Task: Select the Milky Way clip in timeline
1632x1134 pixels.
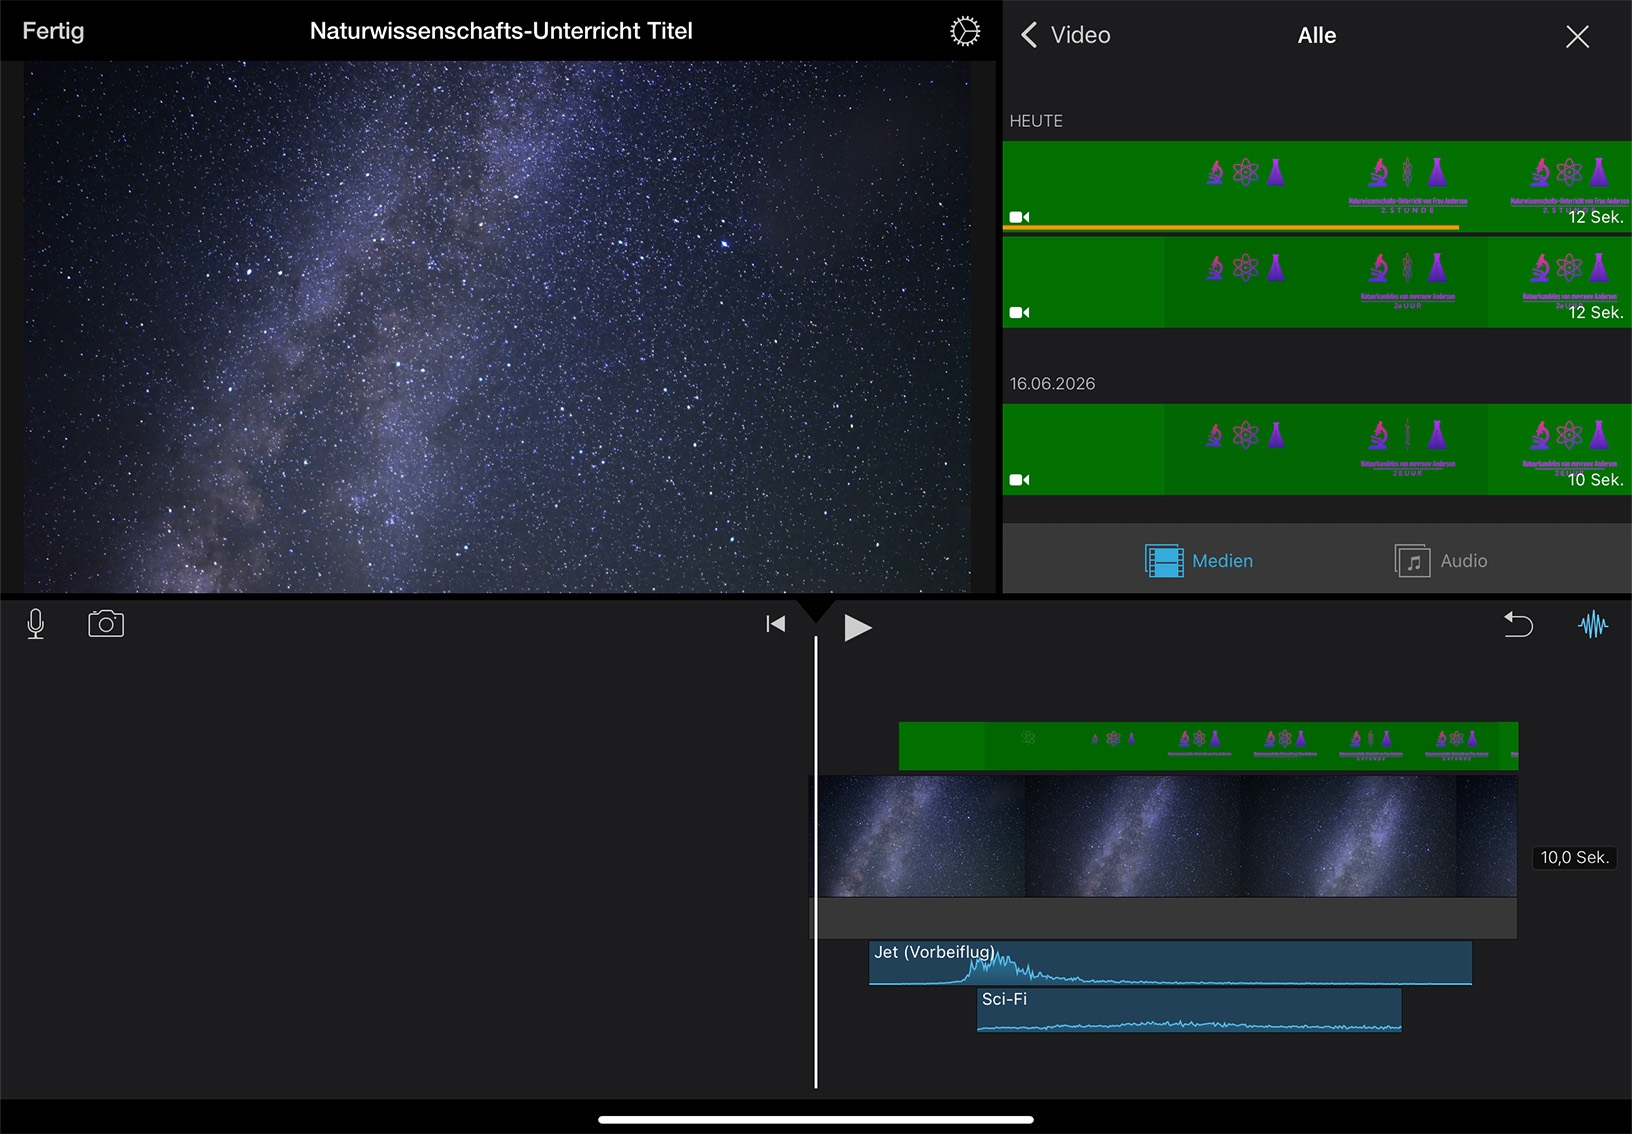Action: click(x=1163, y=836)
